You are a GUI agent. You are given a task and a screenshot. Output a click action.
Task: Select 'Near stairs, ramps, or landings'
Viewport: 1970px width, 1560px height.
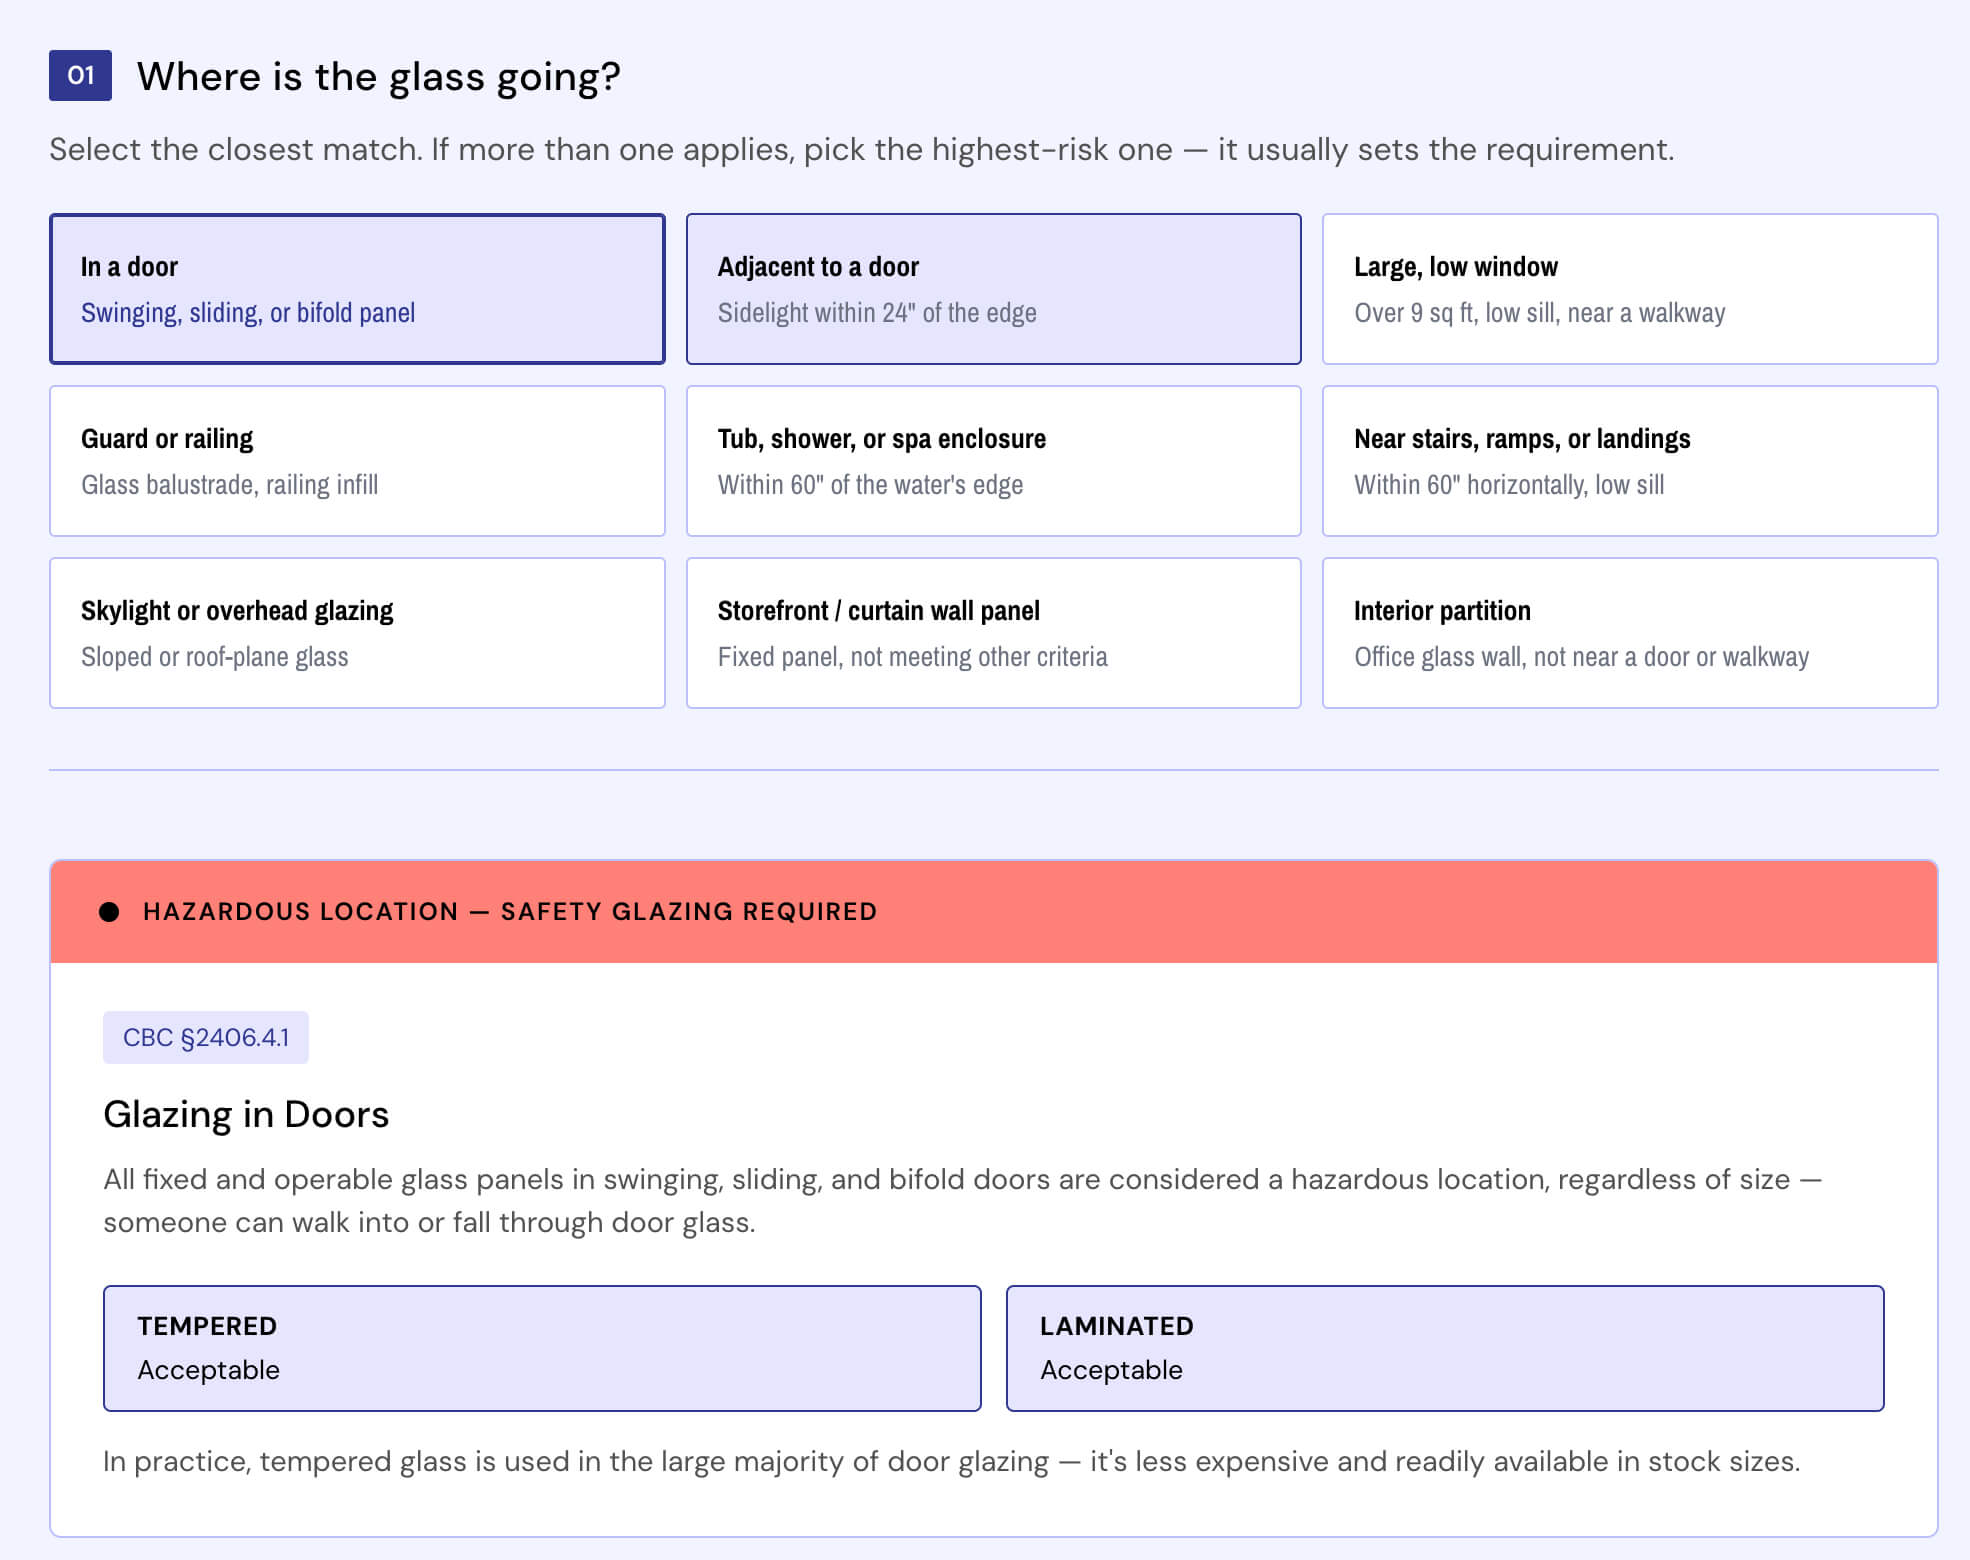[1630, 461]
